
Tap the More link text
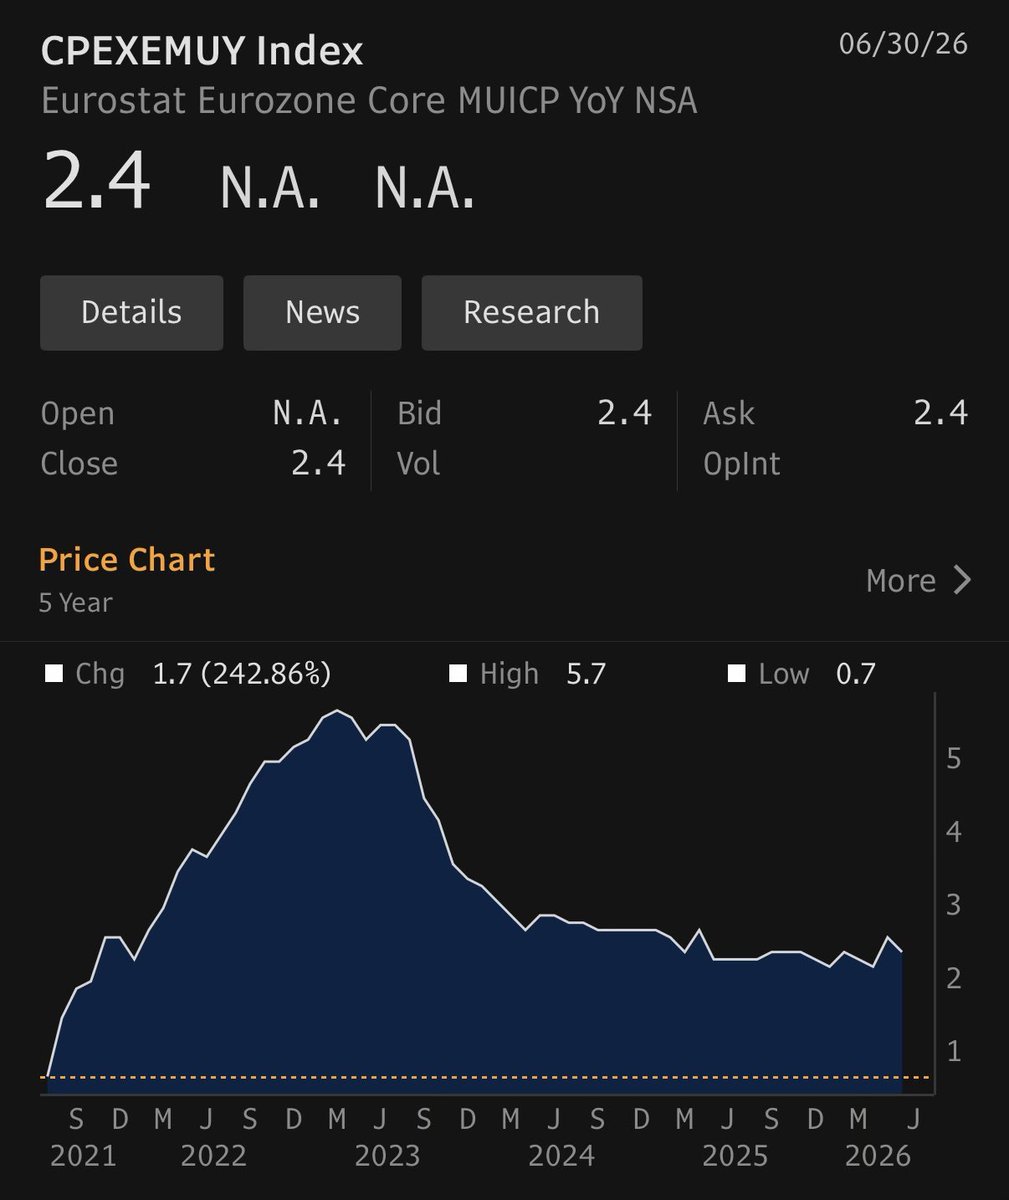pos(900,580)
